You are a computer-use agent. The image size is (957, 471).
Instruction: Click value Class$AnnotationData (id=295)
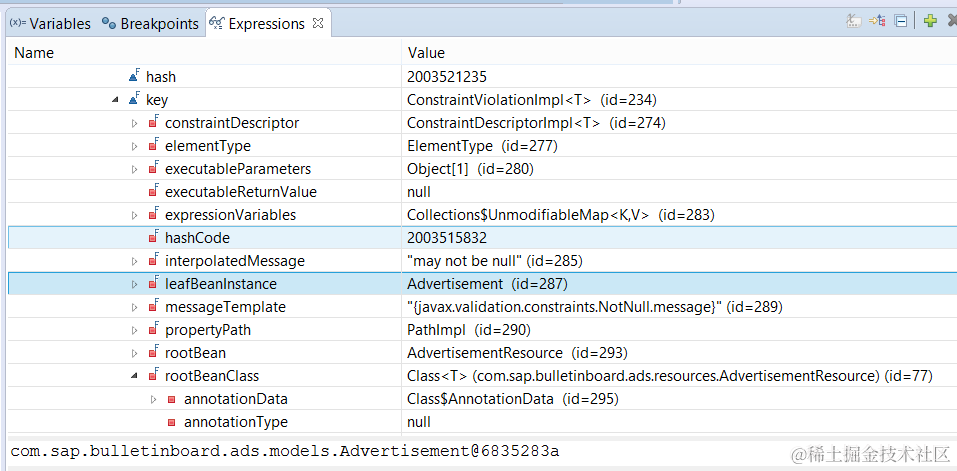click(x=513, y=400)
